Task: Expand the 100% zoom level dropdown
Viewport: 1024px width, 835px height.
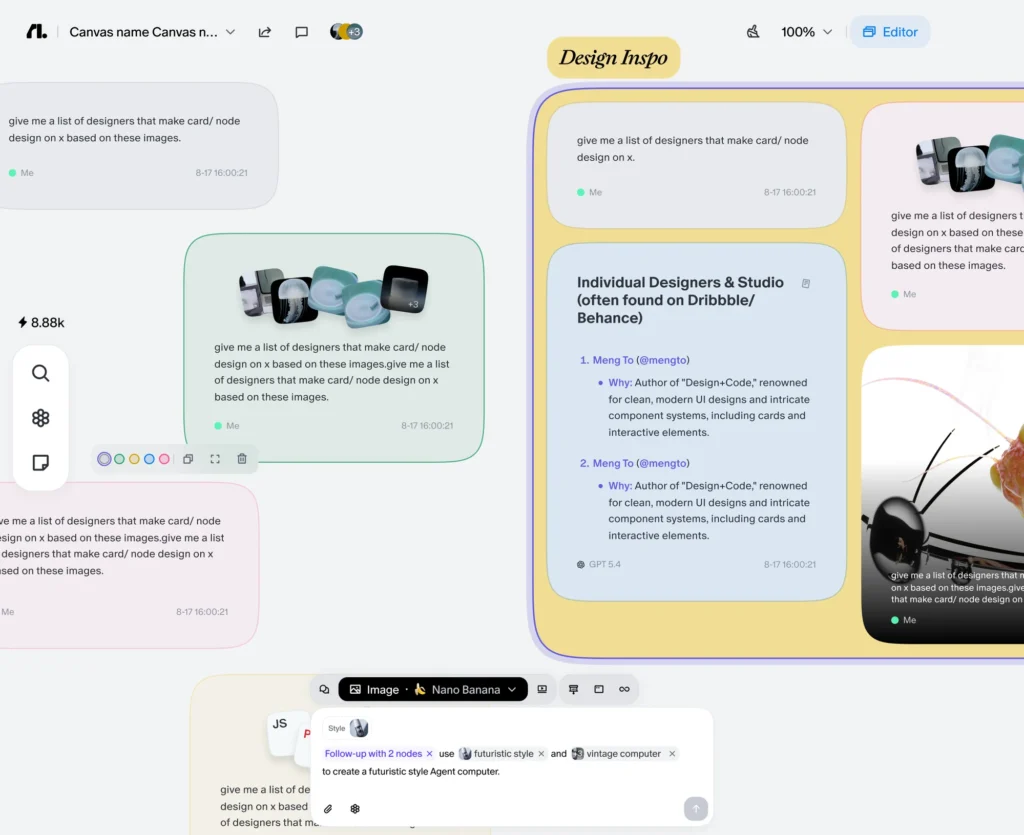Action: point(807,32)
